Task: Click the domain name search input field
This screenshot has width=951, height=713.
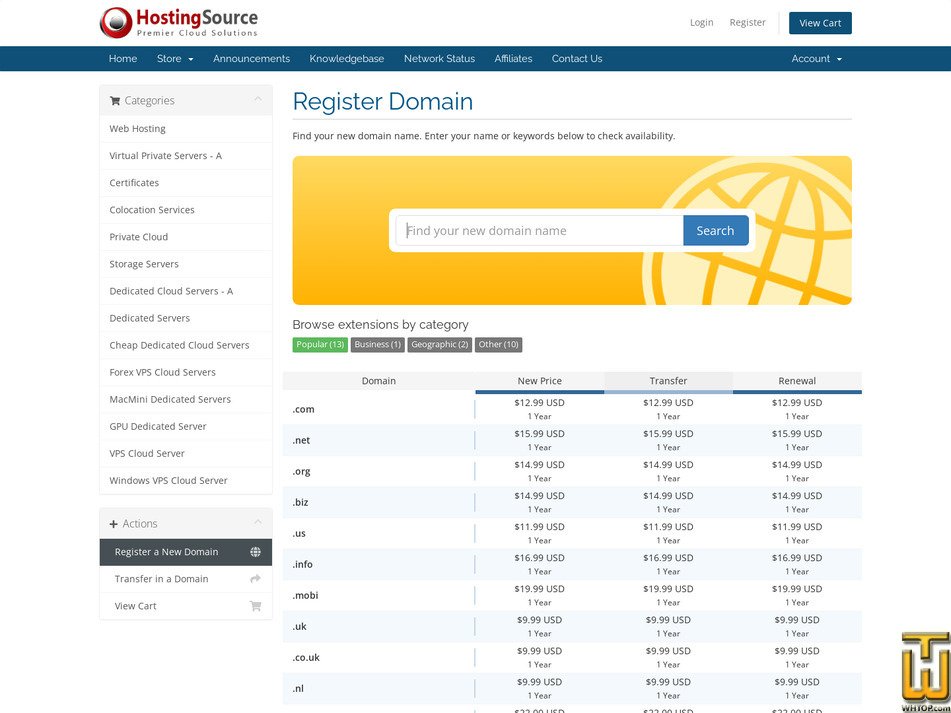Action: coord(538,230)
